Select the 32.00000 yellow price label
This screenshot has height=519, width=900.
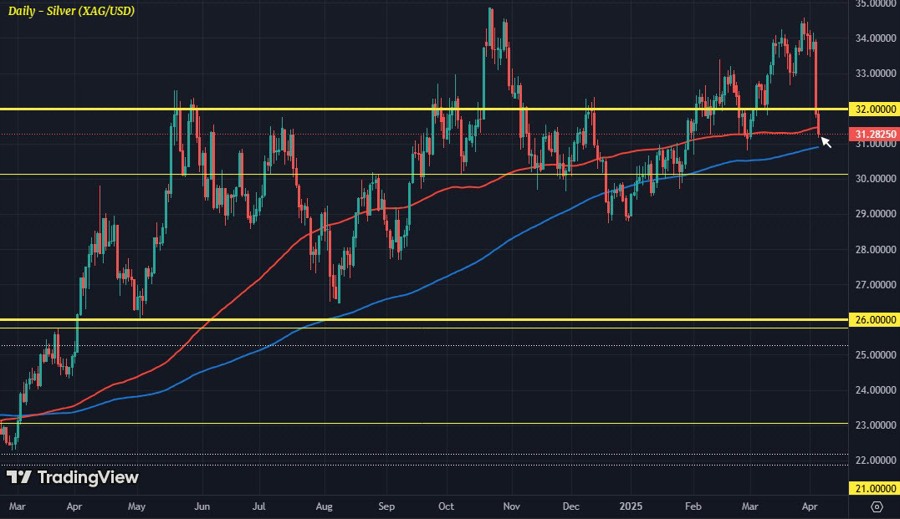[x=874, y=109]
